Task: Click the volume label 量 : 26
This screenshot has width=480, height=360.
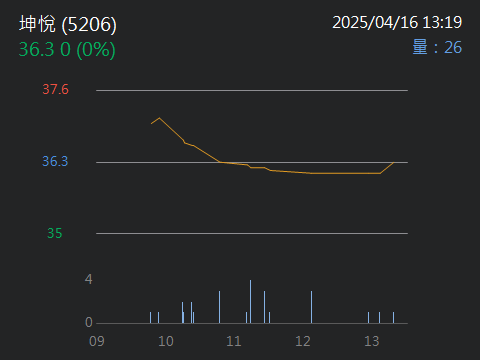Action: click(437, 47)
